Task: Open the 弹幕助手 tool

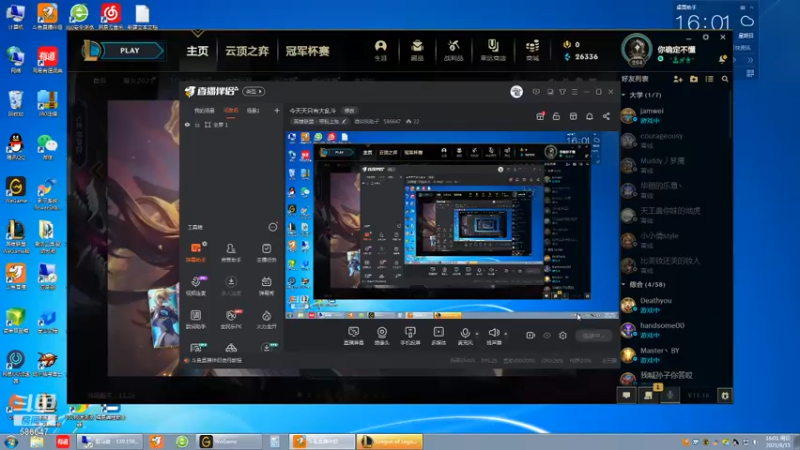Action: 196,252
